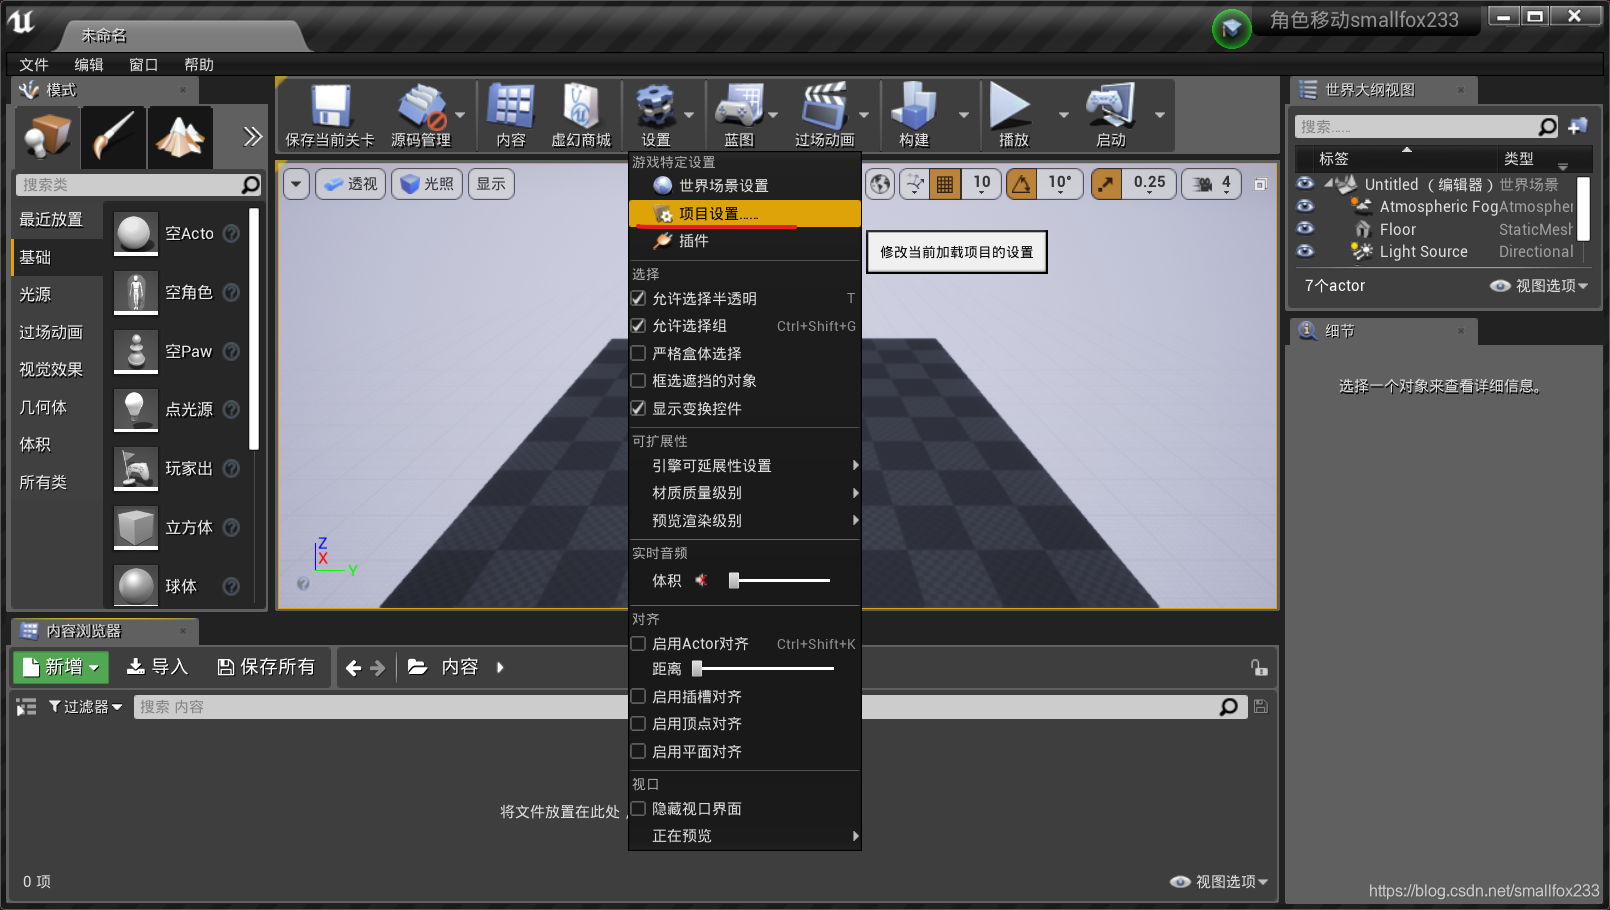
Task: Open 视图选项 dropdown in world outliner
Action: click(x=1539, y=286)
